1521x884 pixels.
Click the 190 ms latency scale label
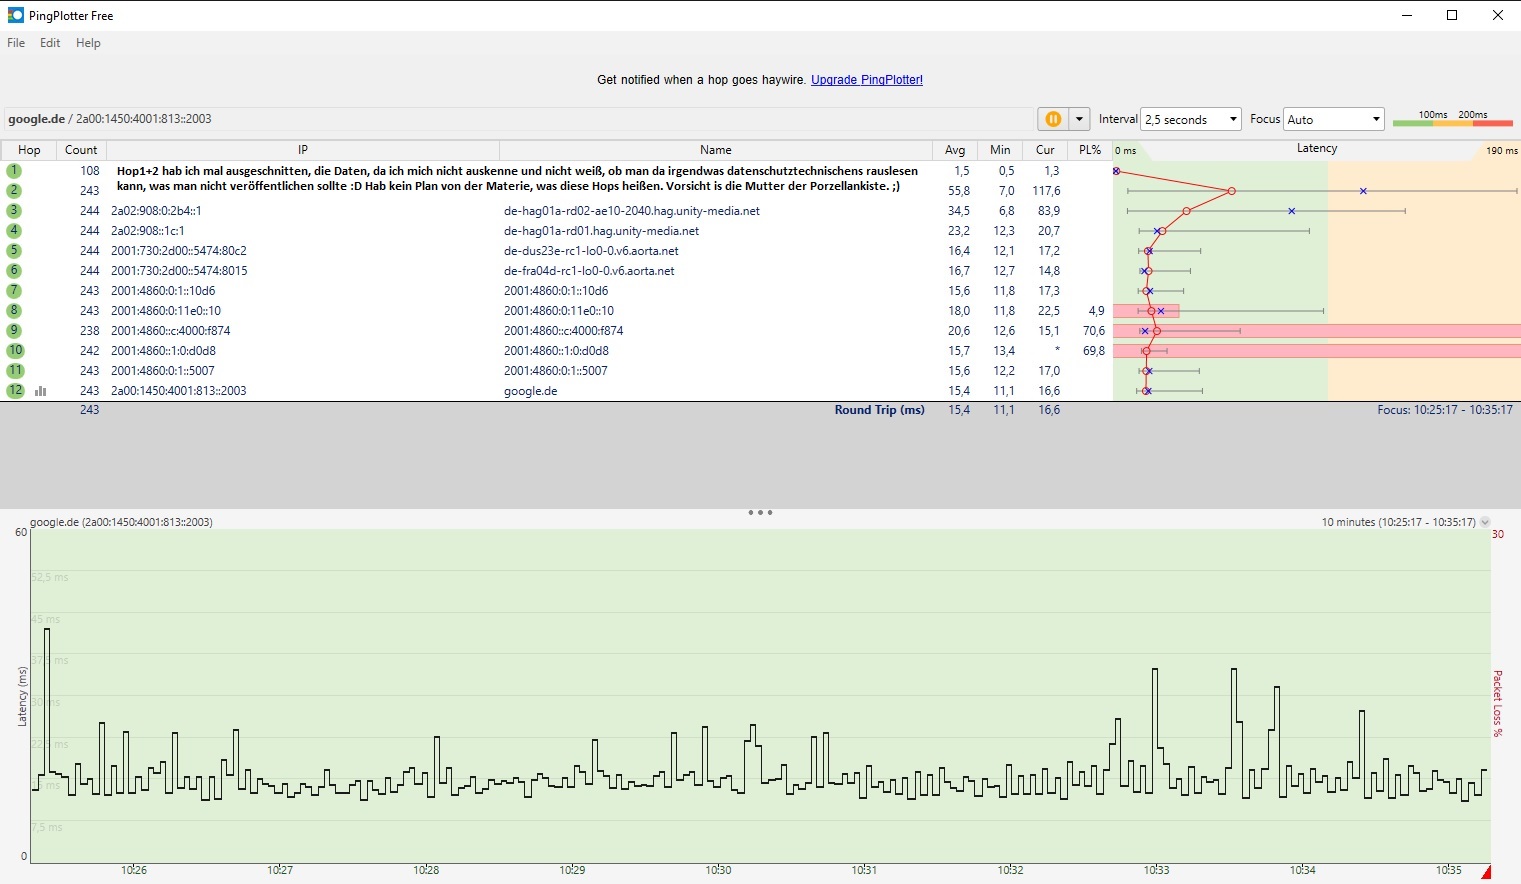(1501, 151)
